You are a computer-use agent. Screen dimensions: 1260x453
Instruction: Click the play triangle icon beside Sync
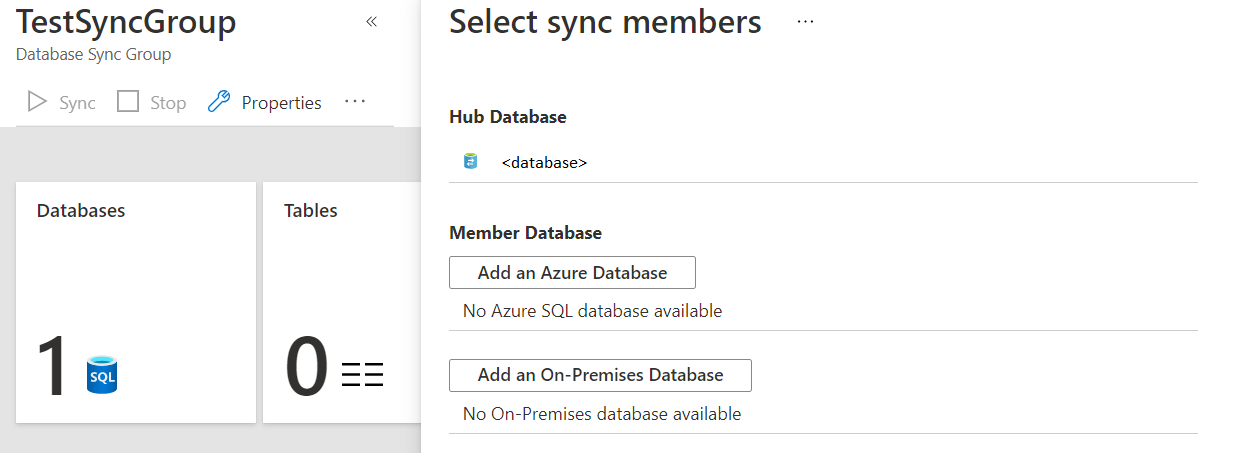38,102
